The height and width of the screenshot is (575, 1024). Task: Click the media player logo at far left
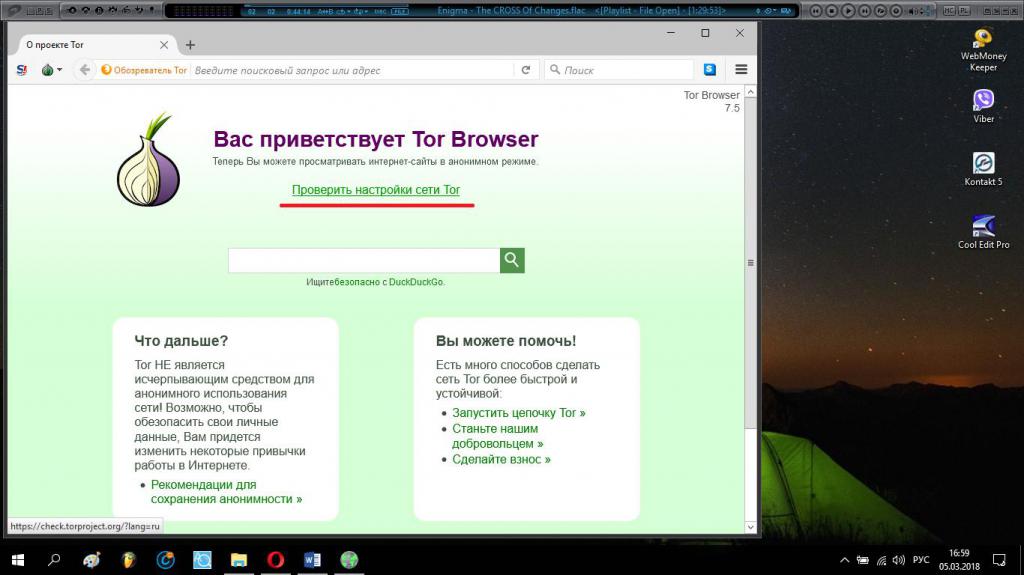pyautogui.click(x=13, y=10)
